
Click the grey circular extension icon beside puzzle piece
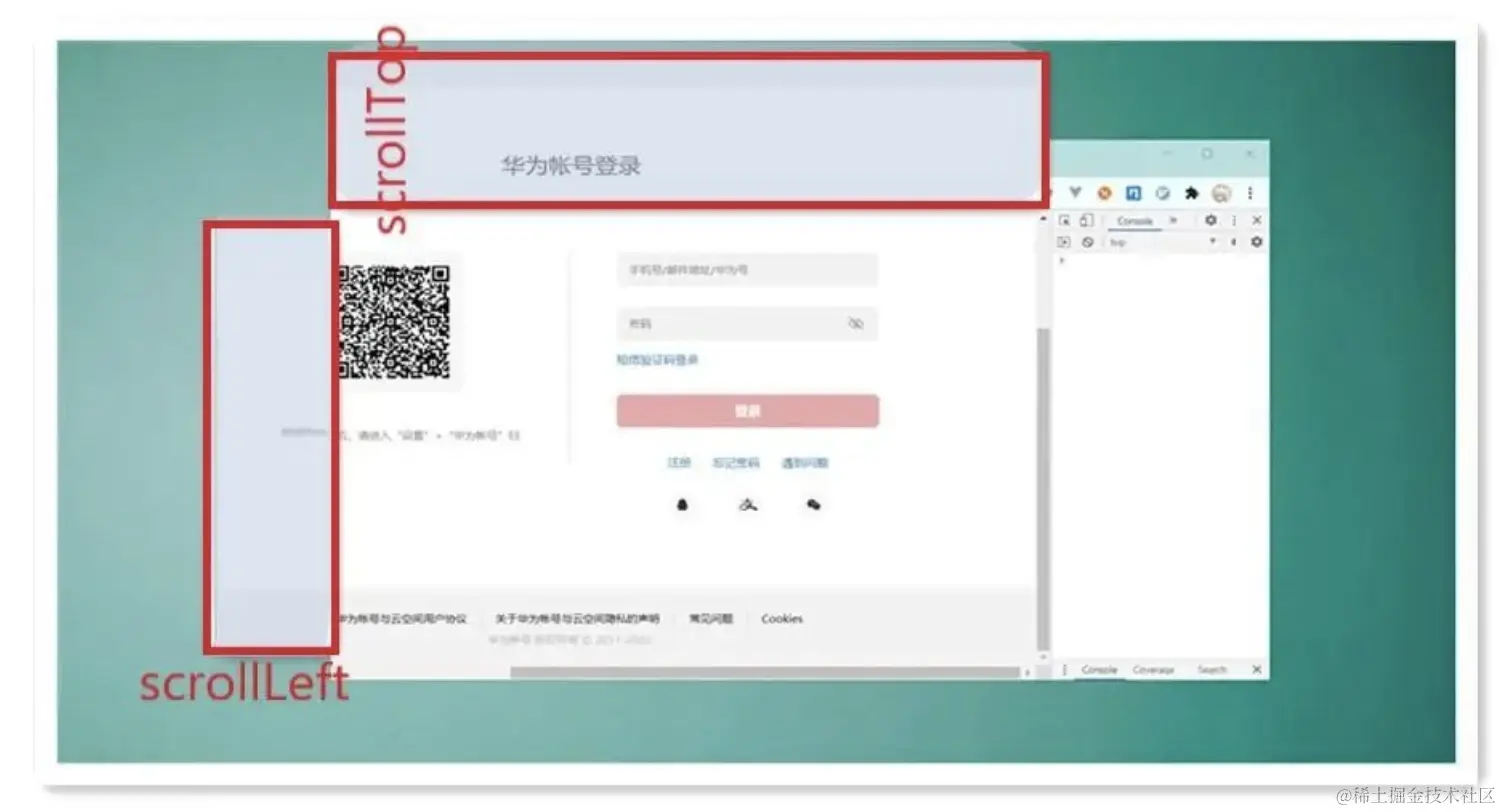[1162, 193]
